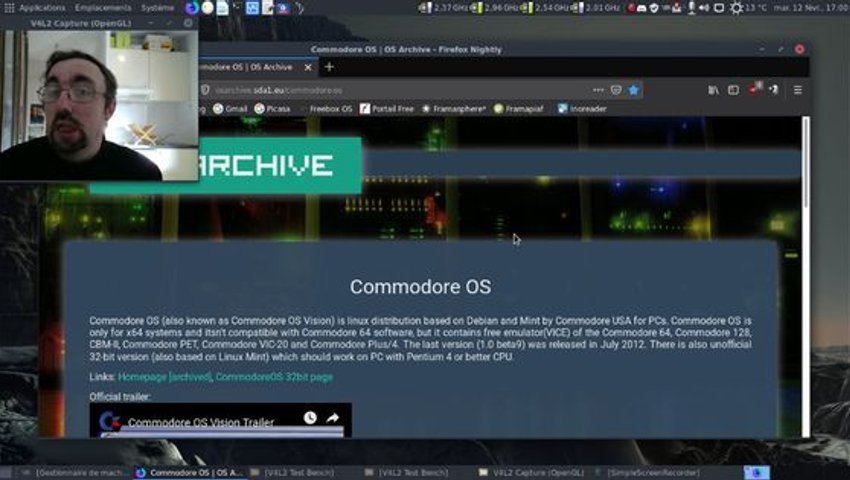Screen dimensions: 850x480
Task: Click the Homepage [archived] link
Action: [x=164, y=377]
